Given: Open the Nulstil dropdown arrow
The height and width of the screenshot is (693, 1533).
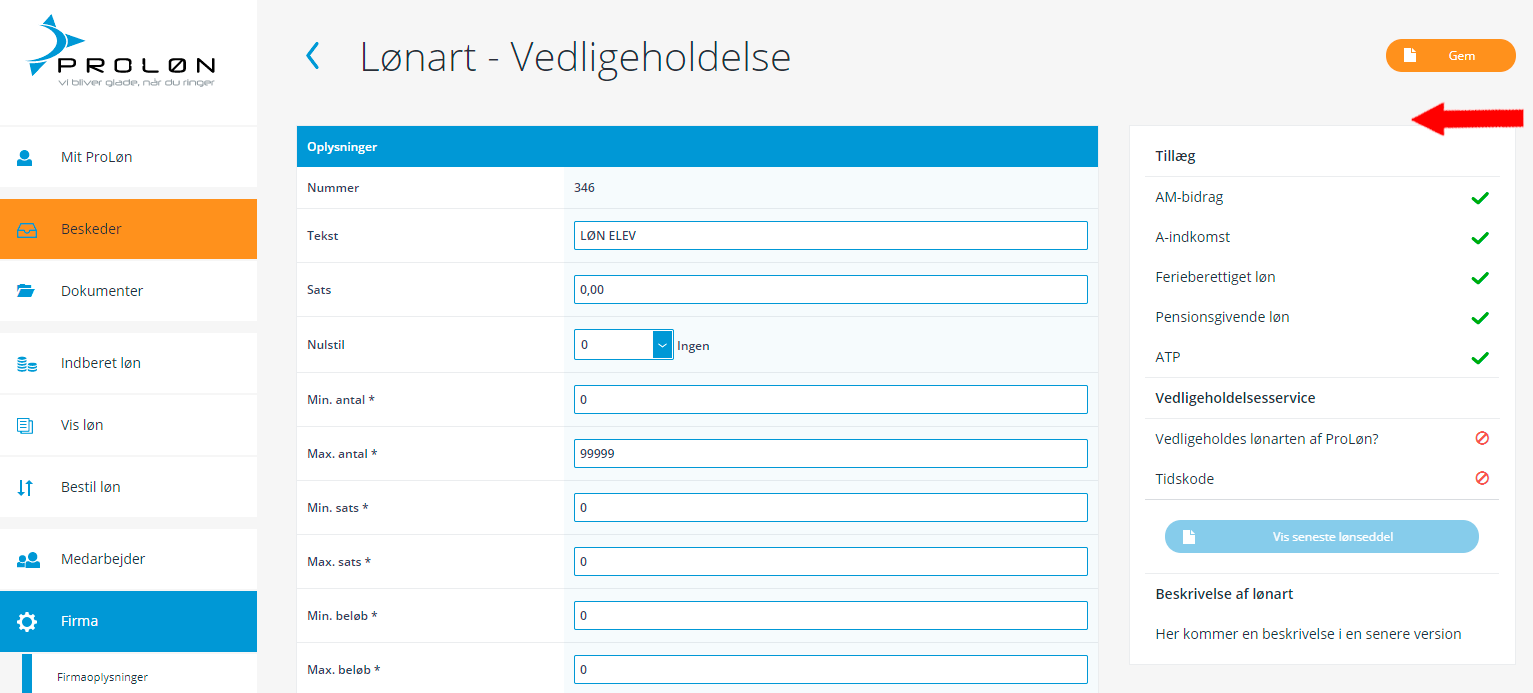Looking at the screenshot, I should 662,345.
